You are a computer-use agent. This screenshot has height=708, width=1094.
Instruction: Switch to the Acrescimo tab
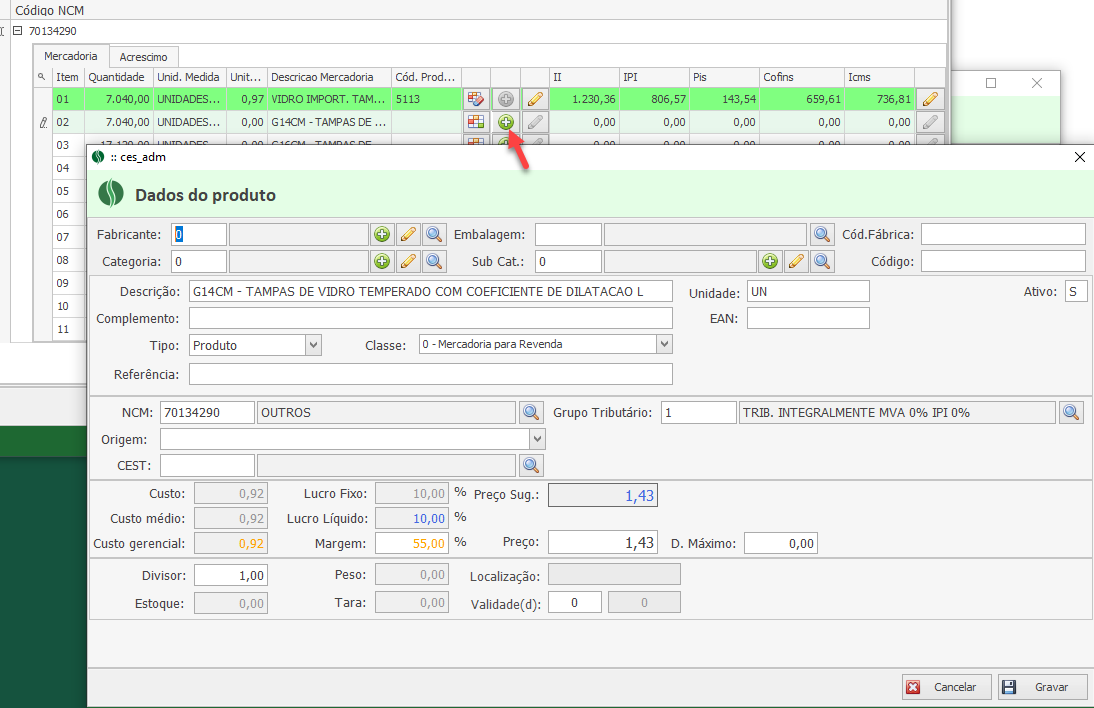(143, 57)
